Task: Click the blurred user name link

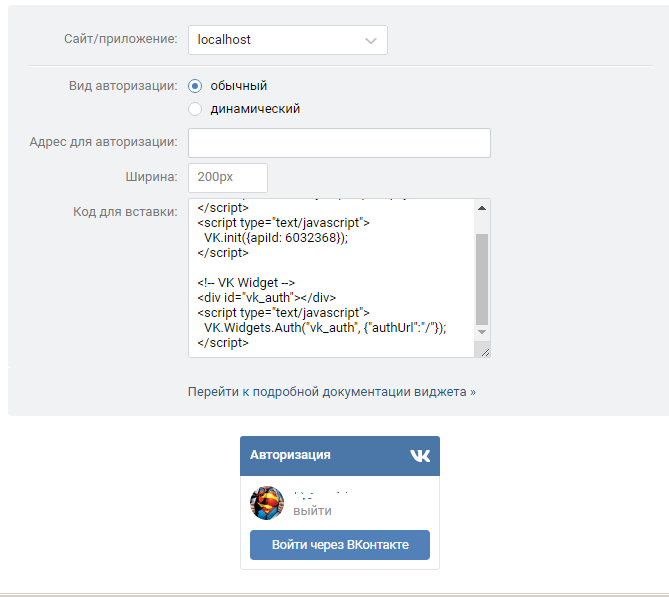Action: pos(322,495)
